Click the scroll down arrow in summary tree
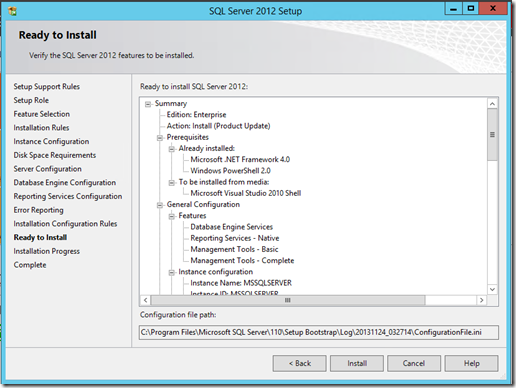The image size is (516, 388). point(492,289)
